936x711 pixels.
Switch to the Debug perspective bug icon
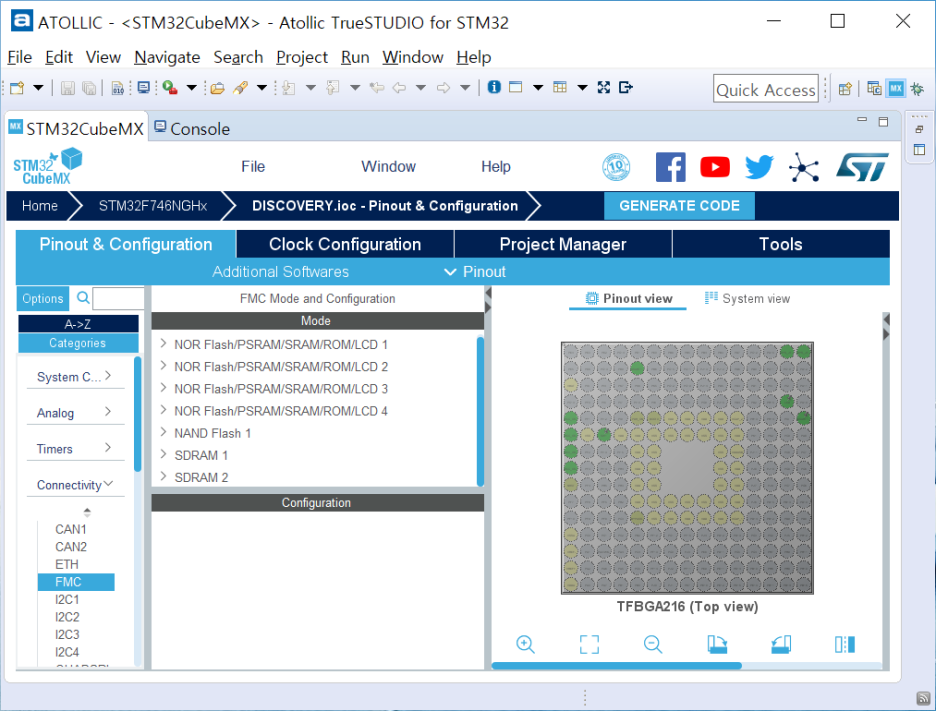pos(917,88)
